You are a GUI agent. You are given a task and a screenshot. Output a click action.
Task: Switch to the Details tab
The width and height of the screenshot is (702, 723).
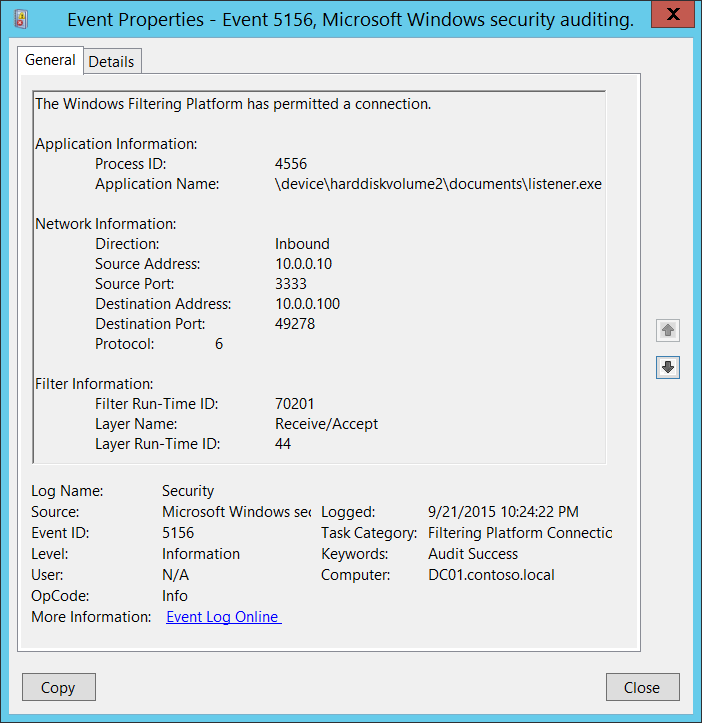[x=111, y=62]
